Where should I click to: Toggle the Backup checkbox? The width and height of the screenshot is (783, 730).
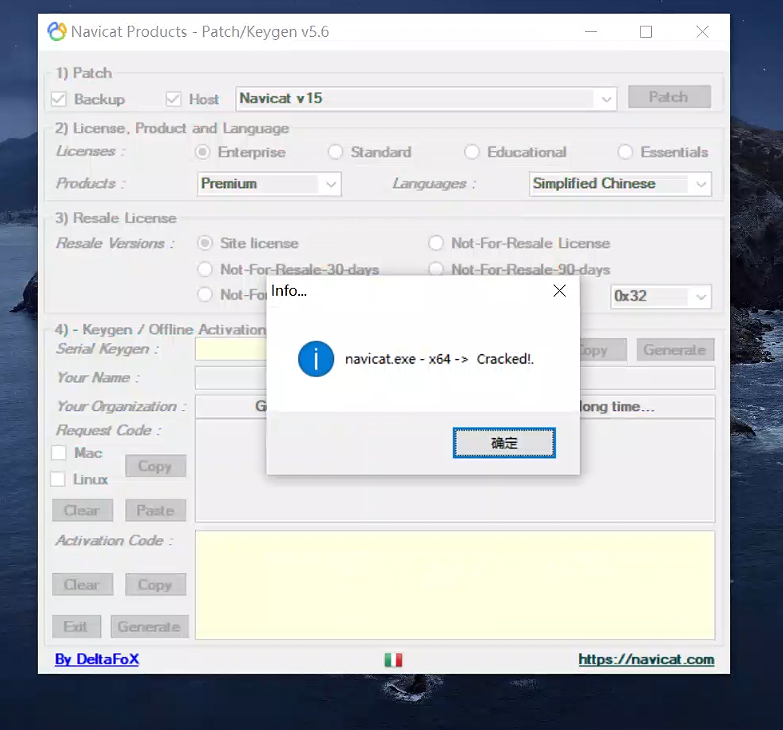point(59,99)
